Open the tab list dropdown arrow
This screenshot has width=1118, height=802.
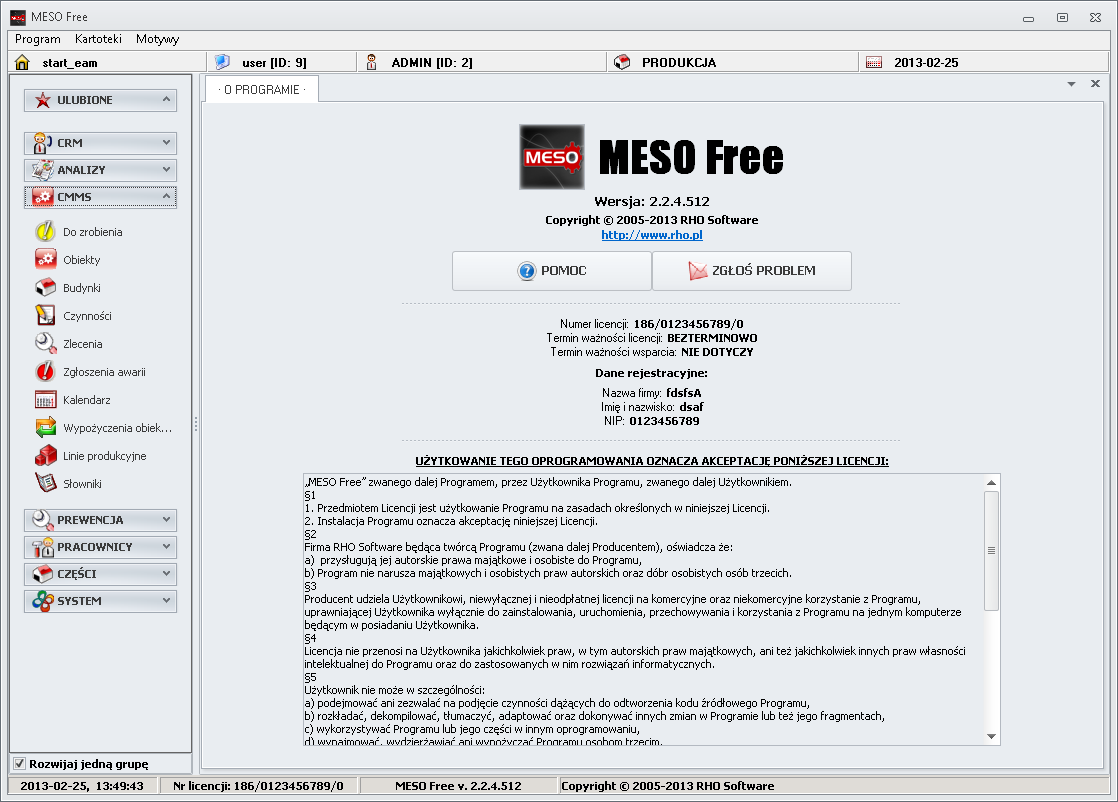1071,84
